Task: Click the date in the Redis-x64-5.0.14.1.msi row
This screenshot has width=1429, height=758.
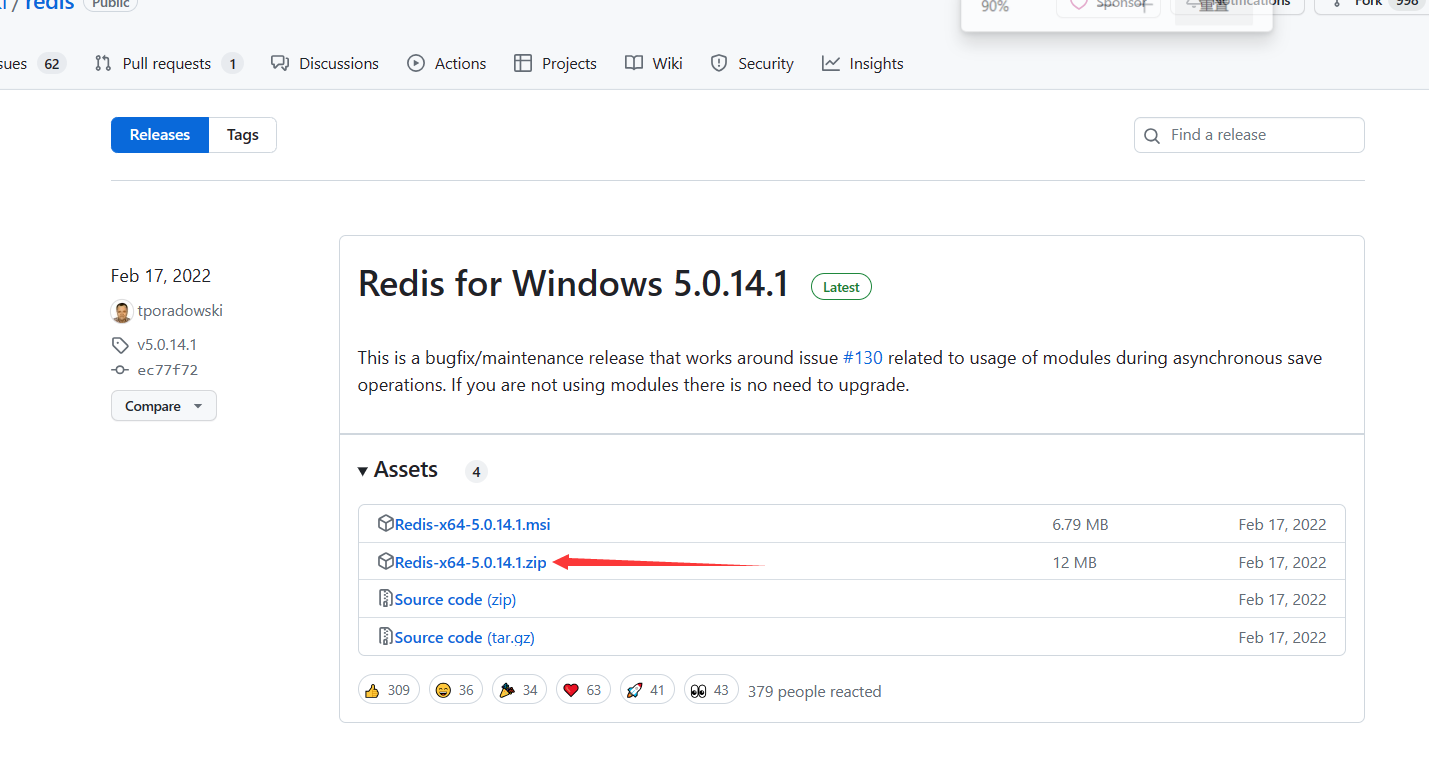Action: tap(1282, 524)
